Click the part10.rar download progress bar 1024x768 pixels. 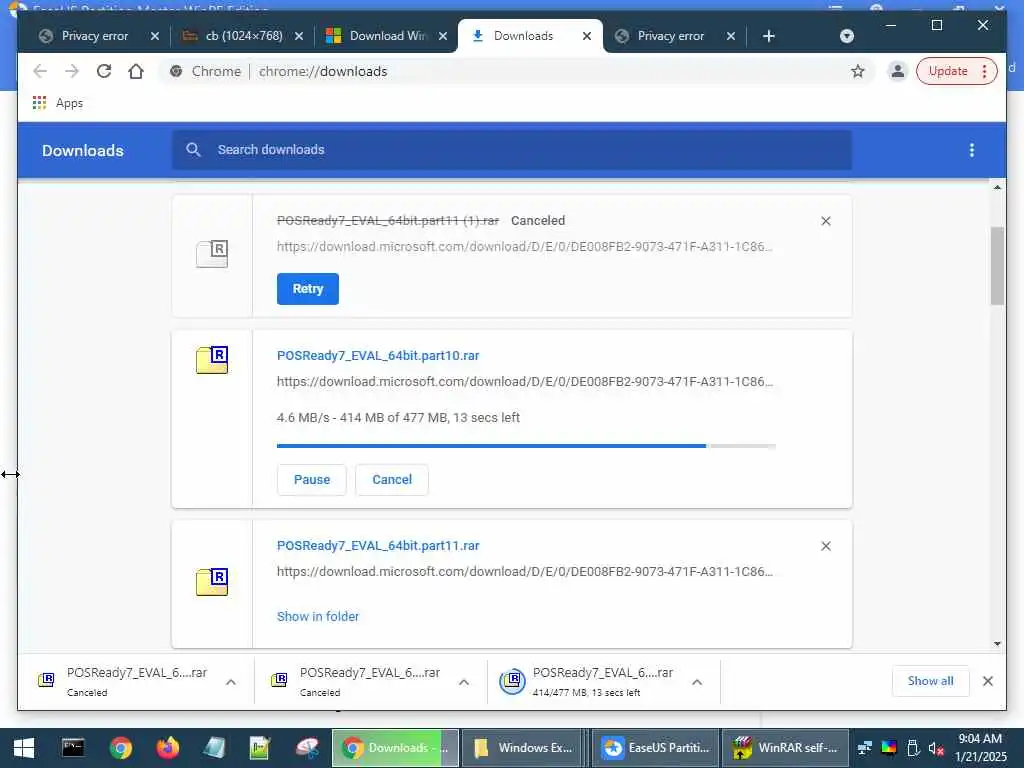coord(526,446)
